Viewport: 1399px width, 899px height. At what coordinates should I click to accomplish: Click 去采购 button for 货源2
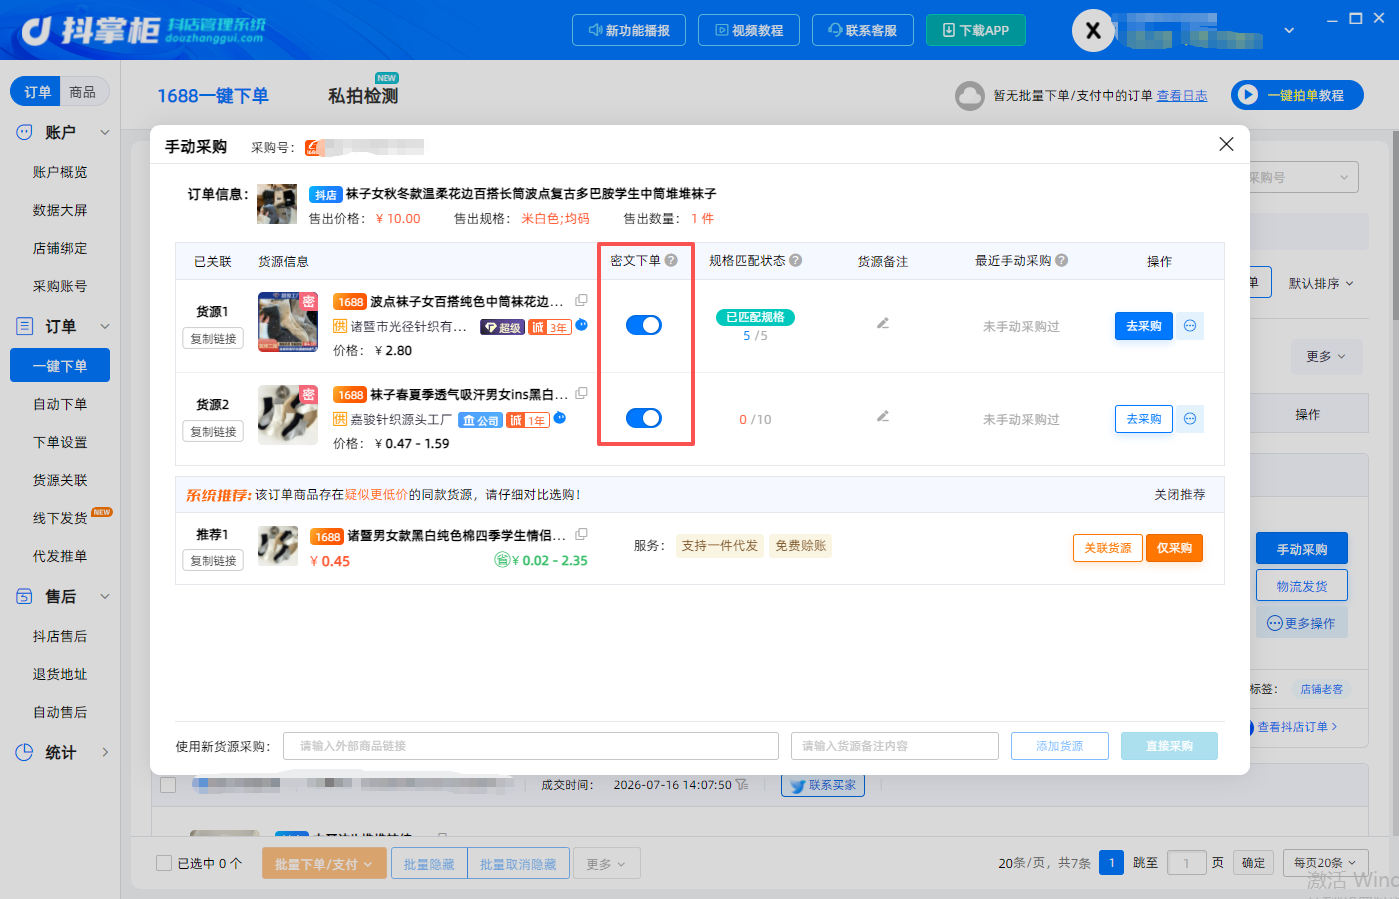tap(1144, 419)
